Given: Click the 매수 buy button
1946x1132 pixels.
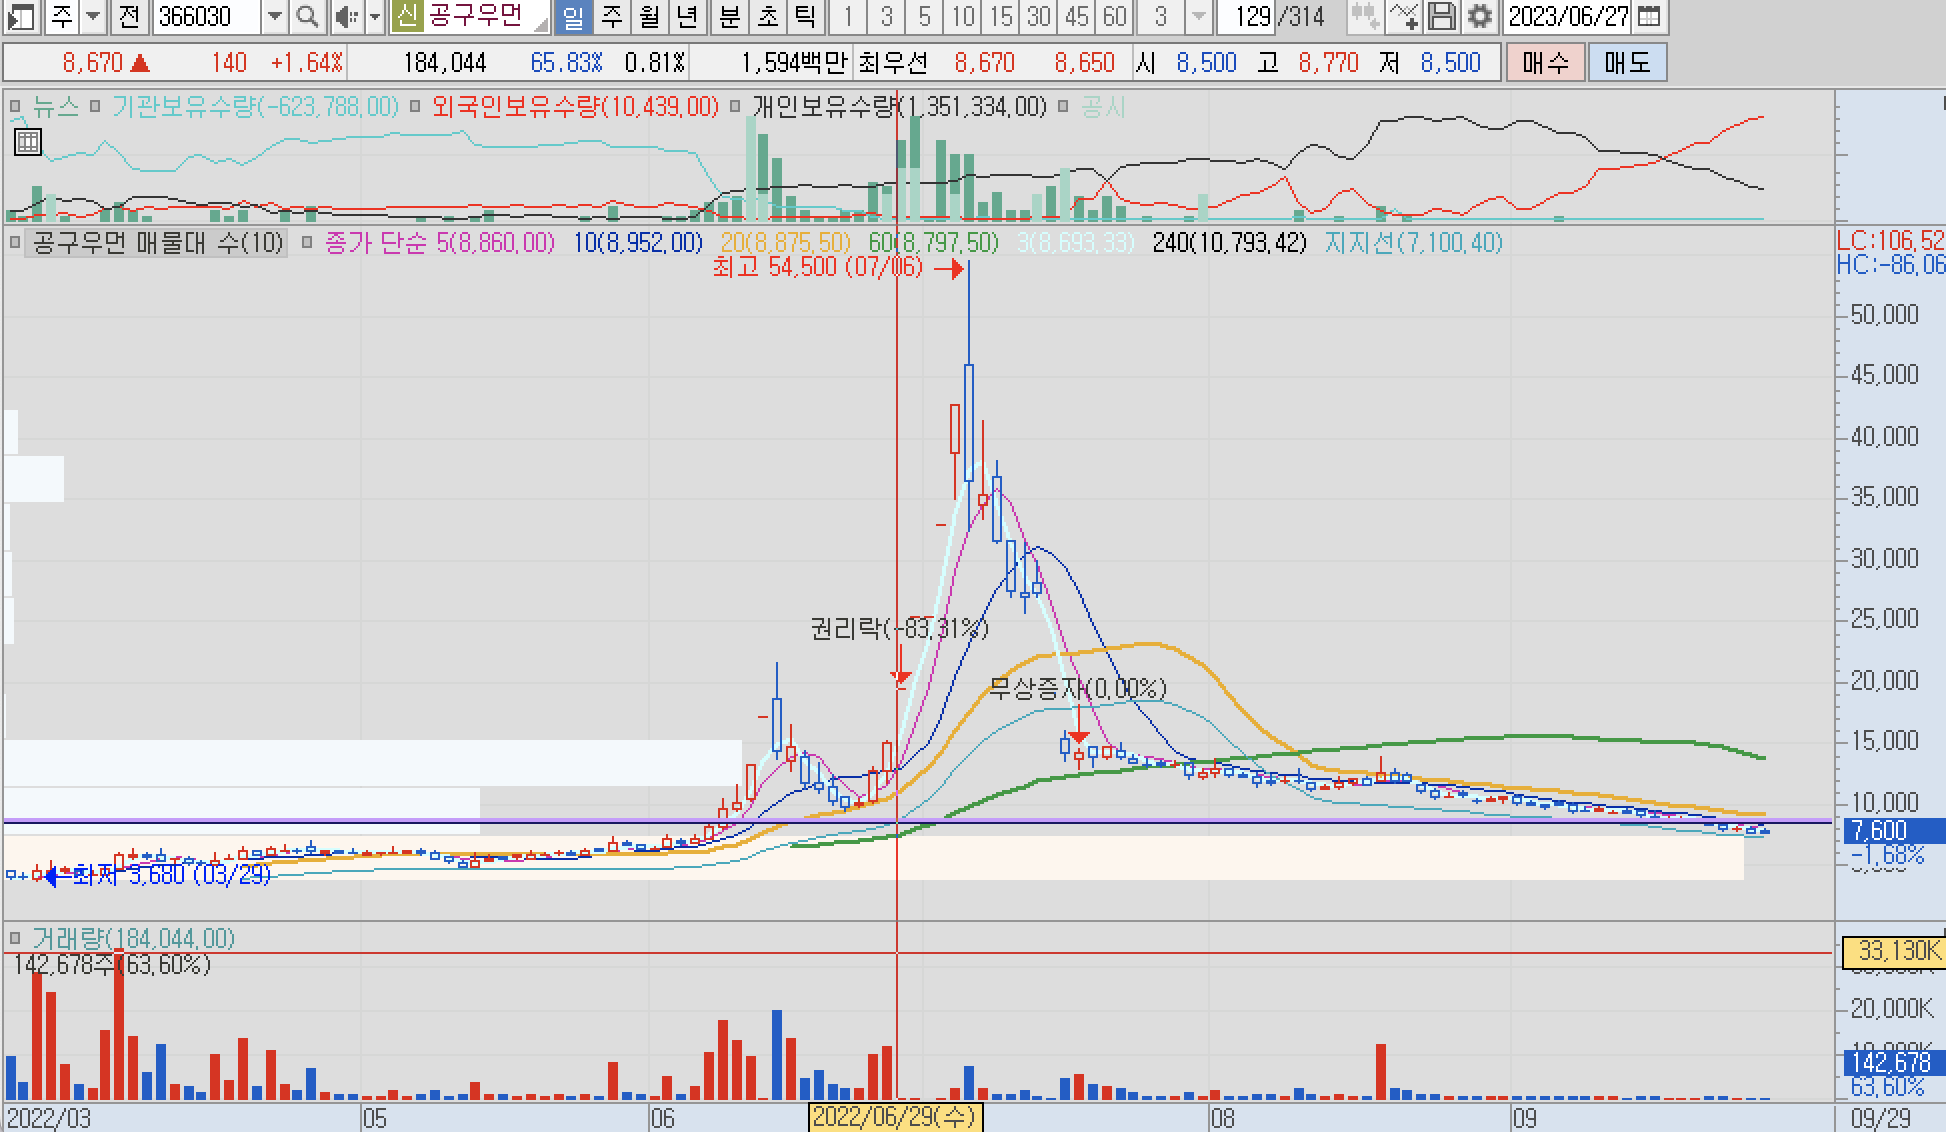Looking at the screenshot, I should 1545,62.
